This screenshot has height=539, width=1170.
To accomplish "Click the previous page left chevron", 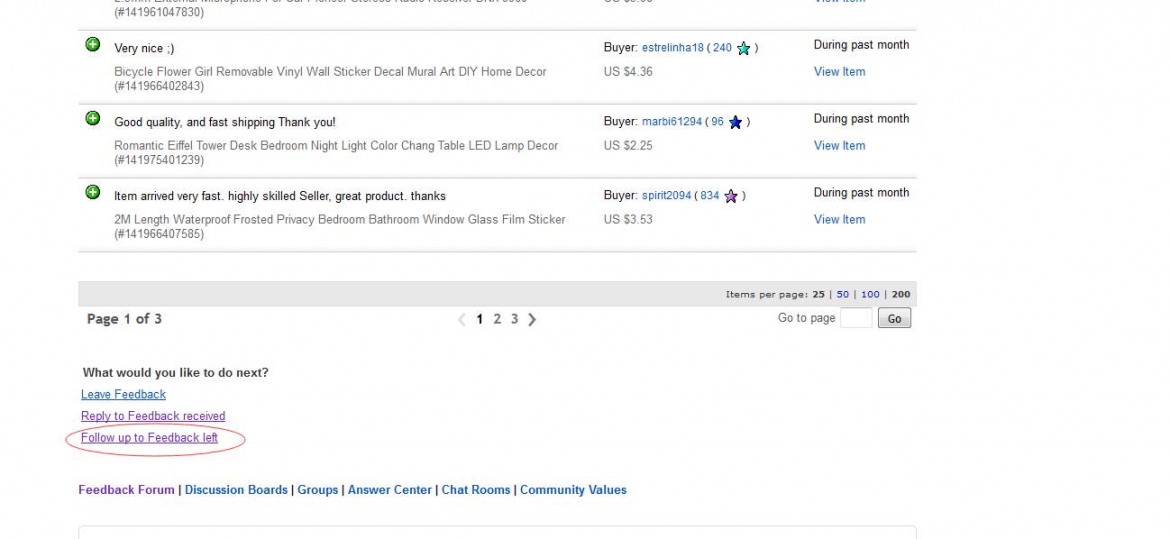I will click(461, 320).
